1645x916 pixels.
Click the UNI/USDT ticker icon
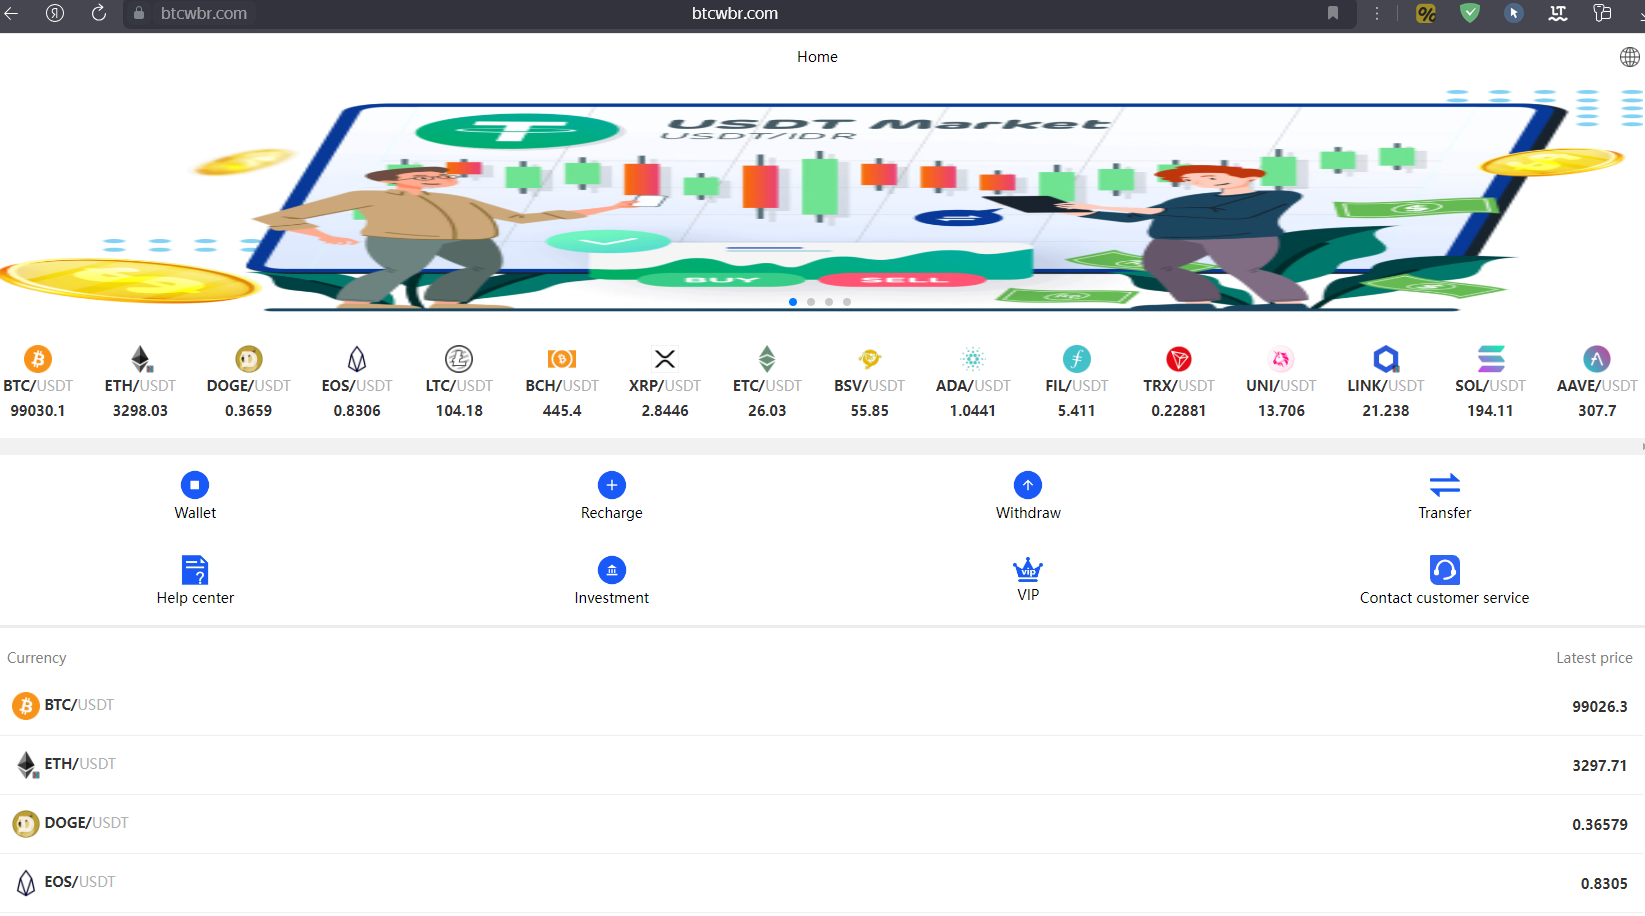tap(1281, 358)
